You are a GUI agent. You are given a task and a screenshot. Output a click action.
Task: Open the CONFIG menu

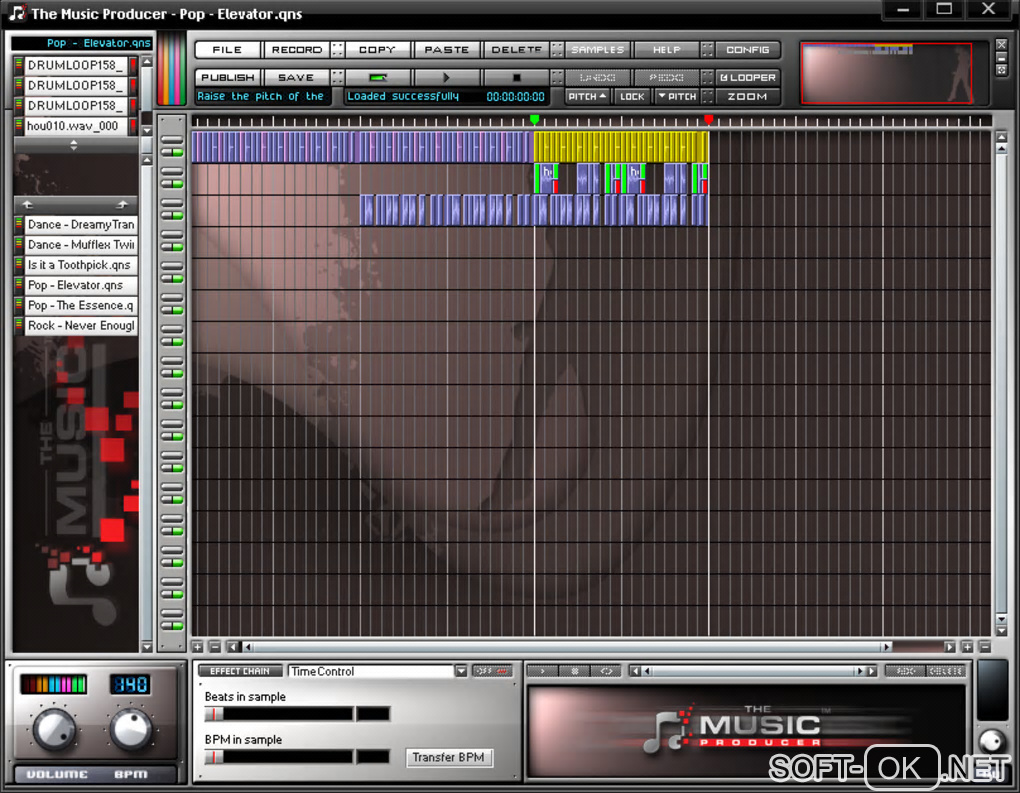(747, 49)
